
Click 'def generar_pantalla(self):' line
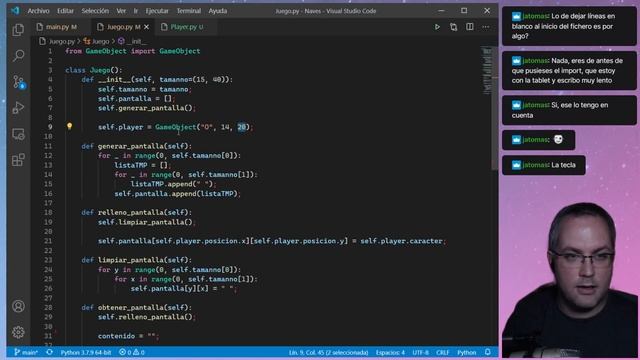coord(136,146)
